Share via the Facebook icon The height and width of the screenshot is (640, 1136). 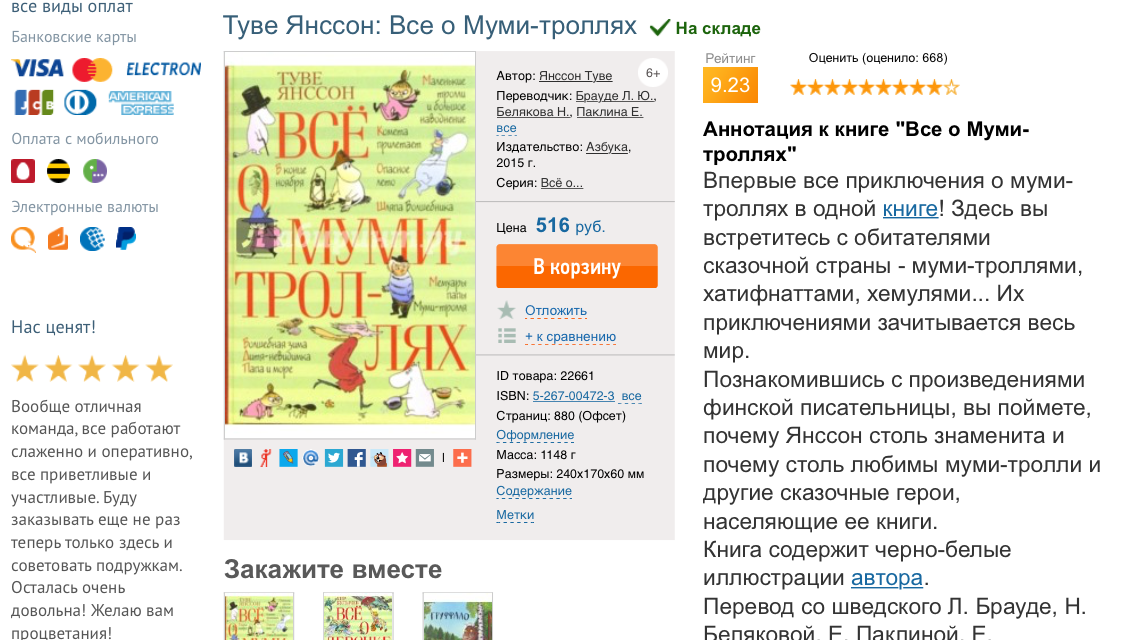coord(356,458)
